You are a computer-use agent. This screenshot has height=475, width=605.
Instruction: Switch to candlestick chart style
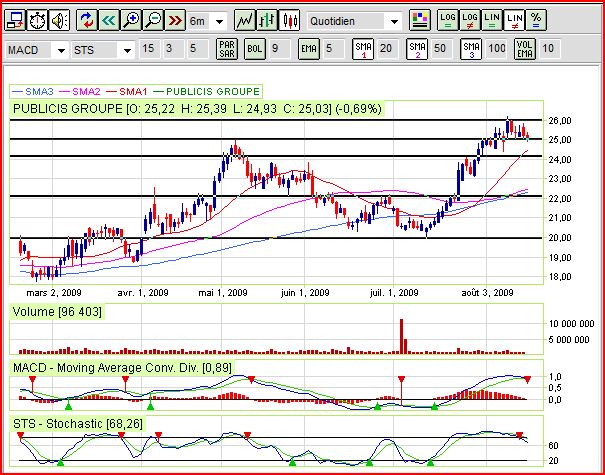click(x=289, y=20)
